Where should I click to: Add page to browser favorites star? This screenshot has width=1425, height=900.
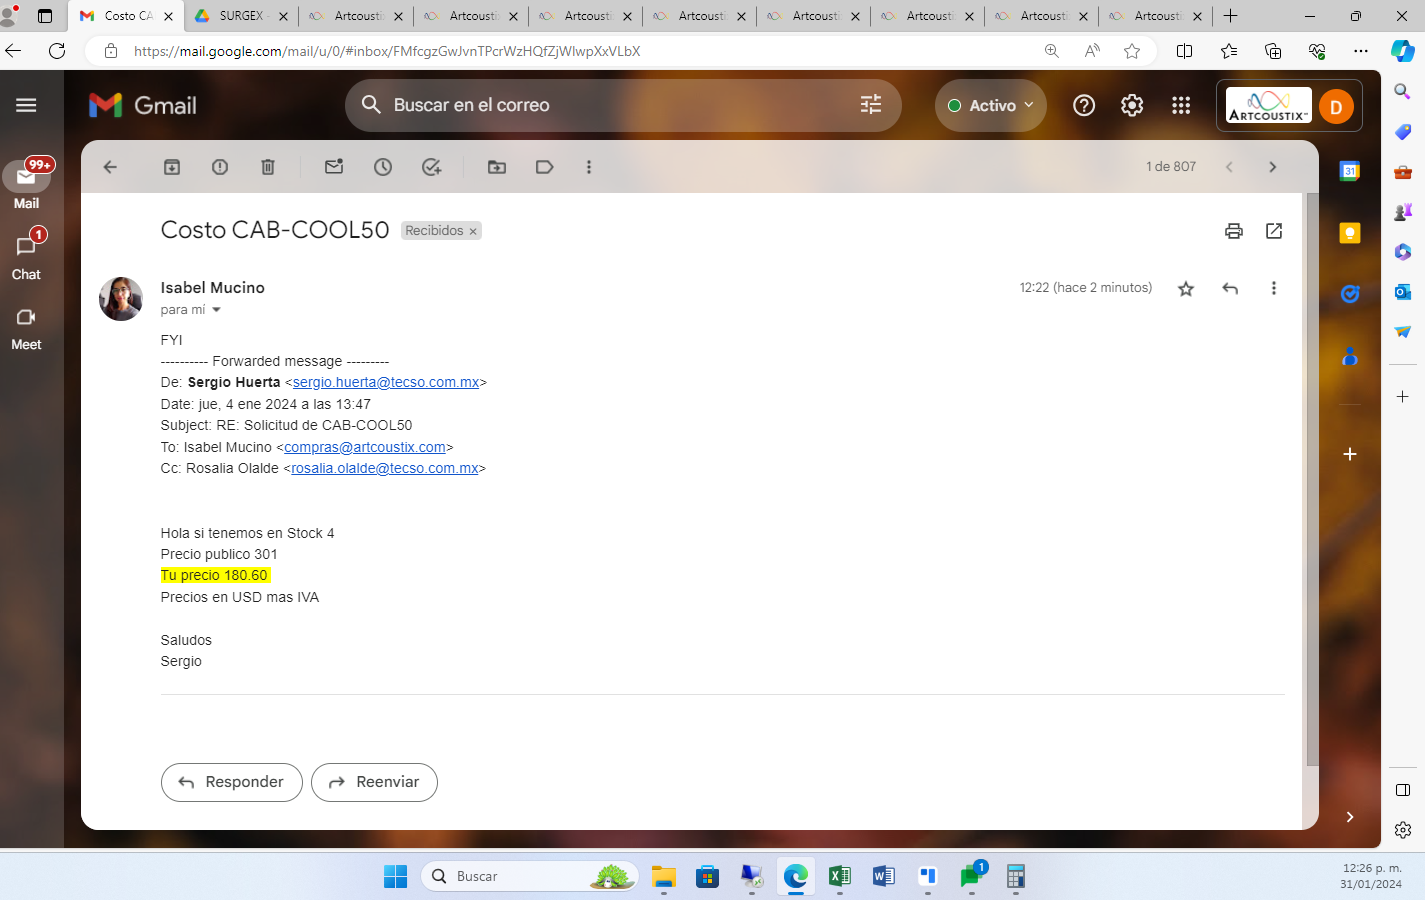[x=1132, y=51]
